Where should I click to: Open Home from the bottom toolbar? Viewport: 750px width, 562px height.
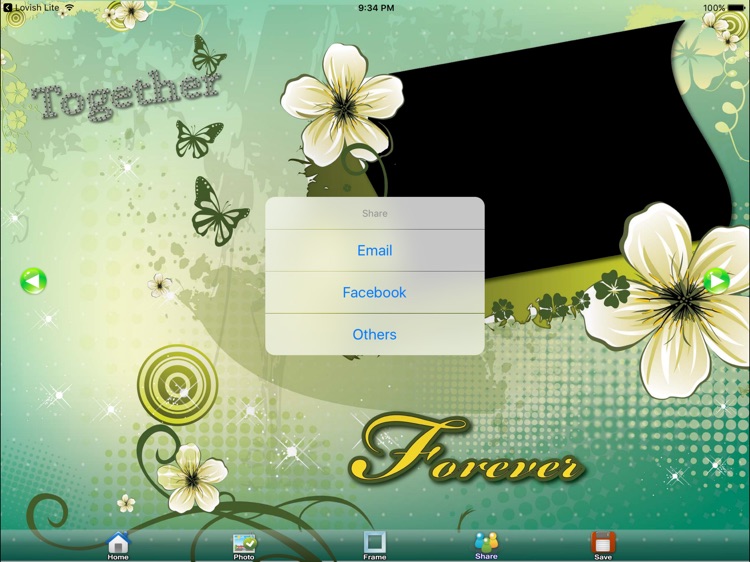[x=118, y=546]
